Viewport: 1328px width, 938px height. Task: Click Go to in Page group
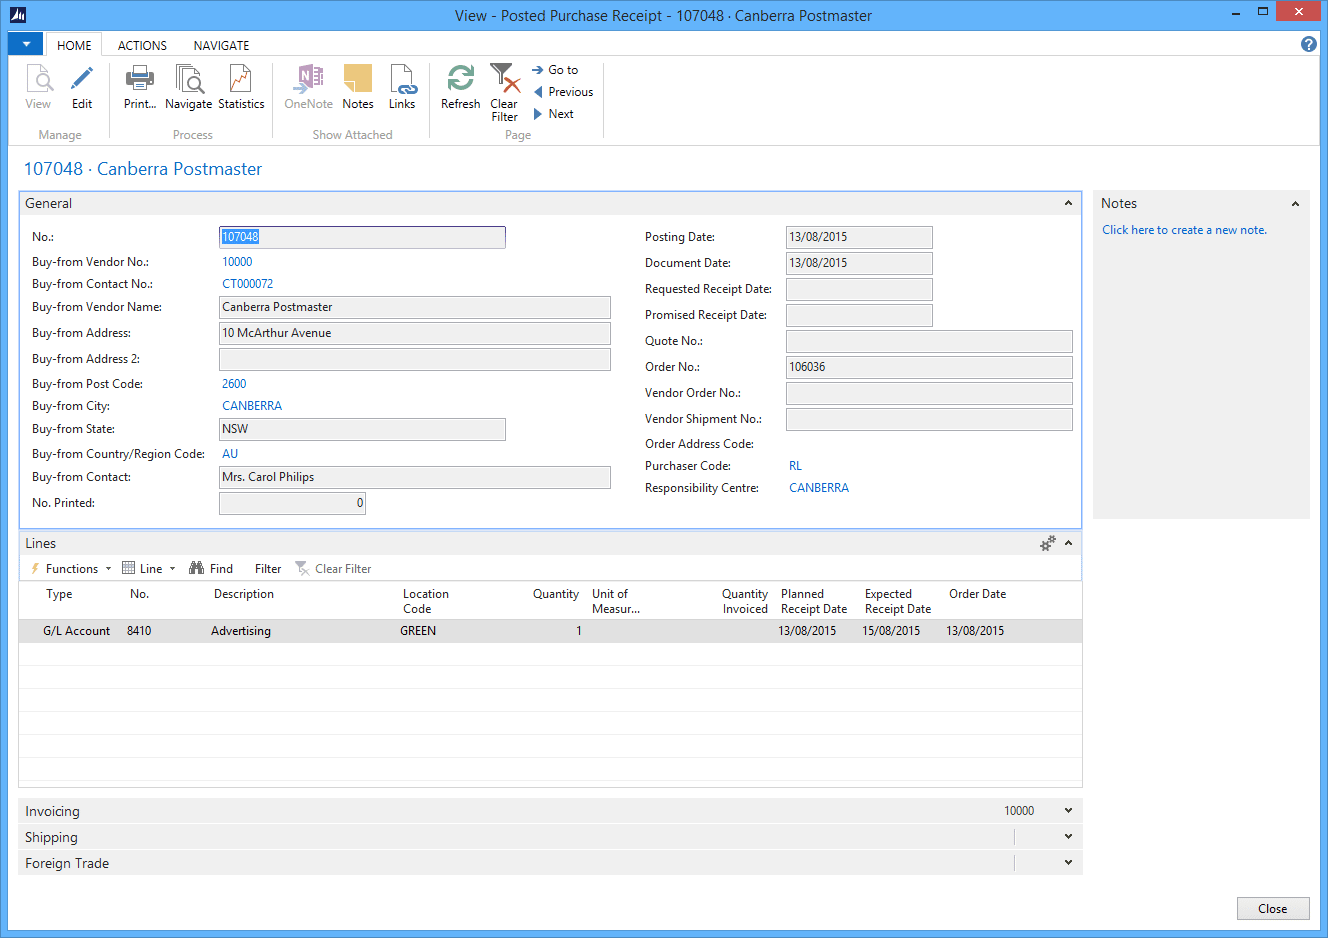click(x=555, y=70)
